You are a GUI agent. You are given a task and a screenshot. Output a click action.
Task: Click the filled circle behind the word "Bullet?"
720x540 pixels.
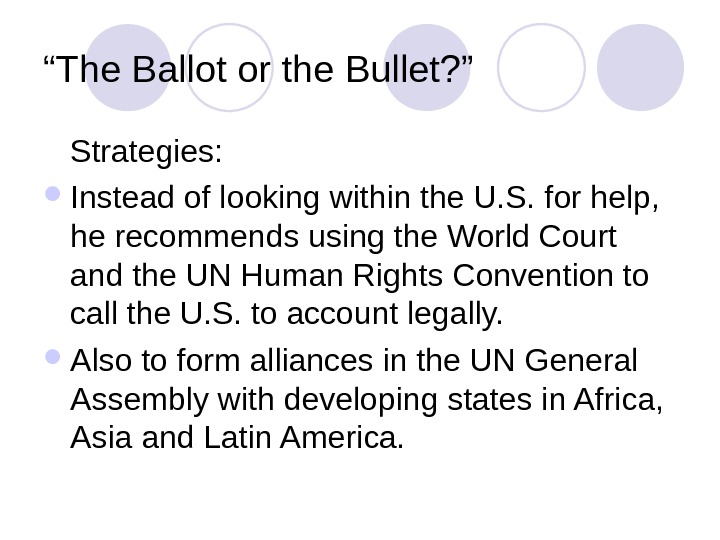427,67
